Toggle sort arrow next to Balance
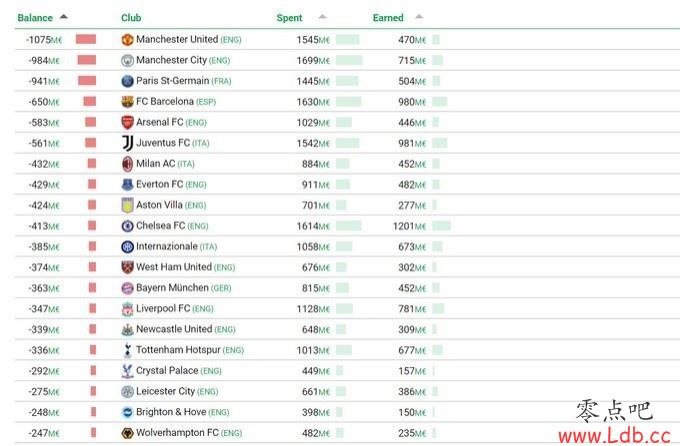Image resolution: width=680 pixels, height=446 pixels. pos(64,17)
